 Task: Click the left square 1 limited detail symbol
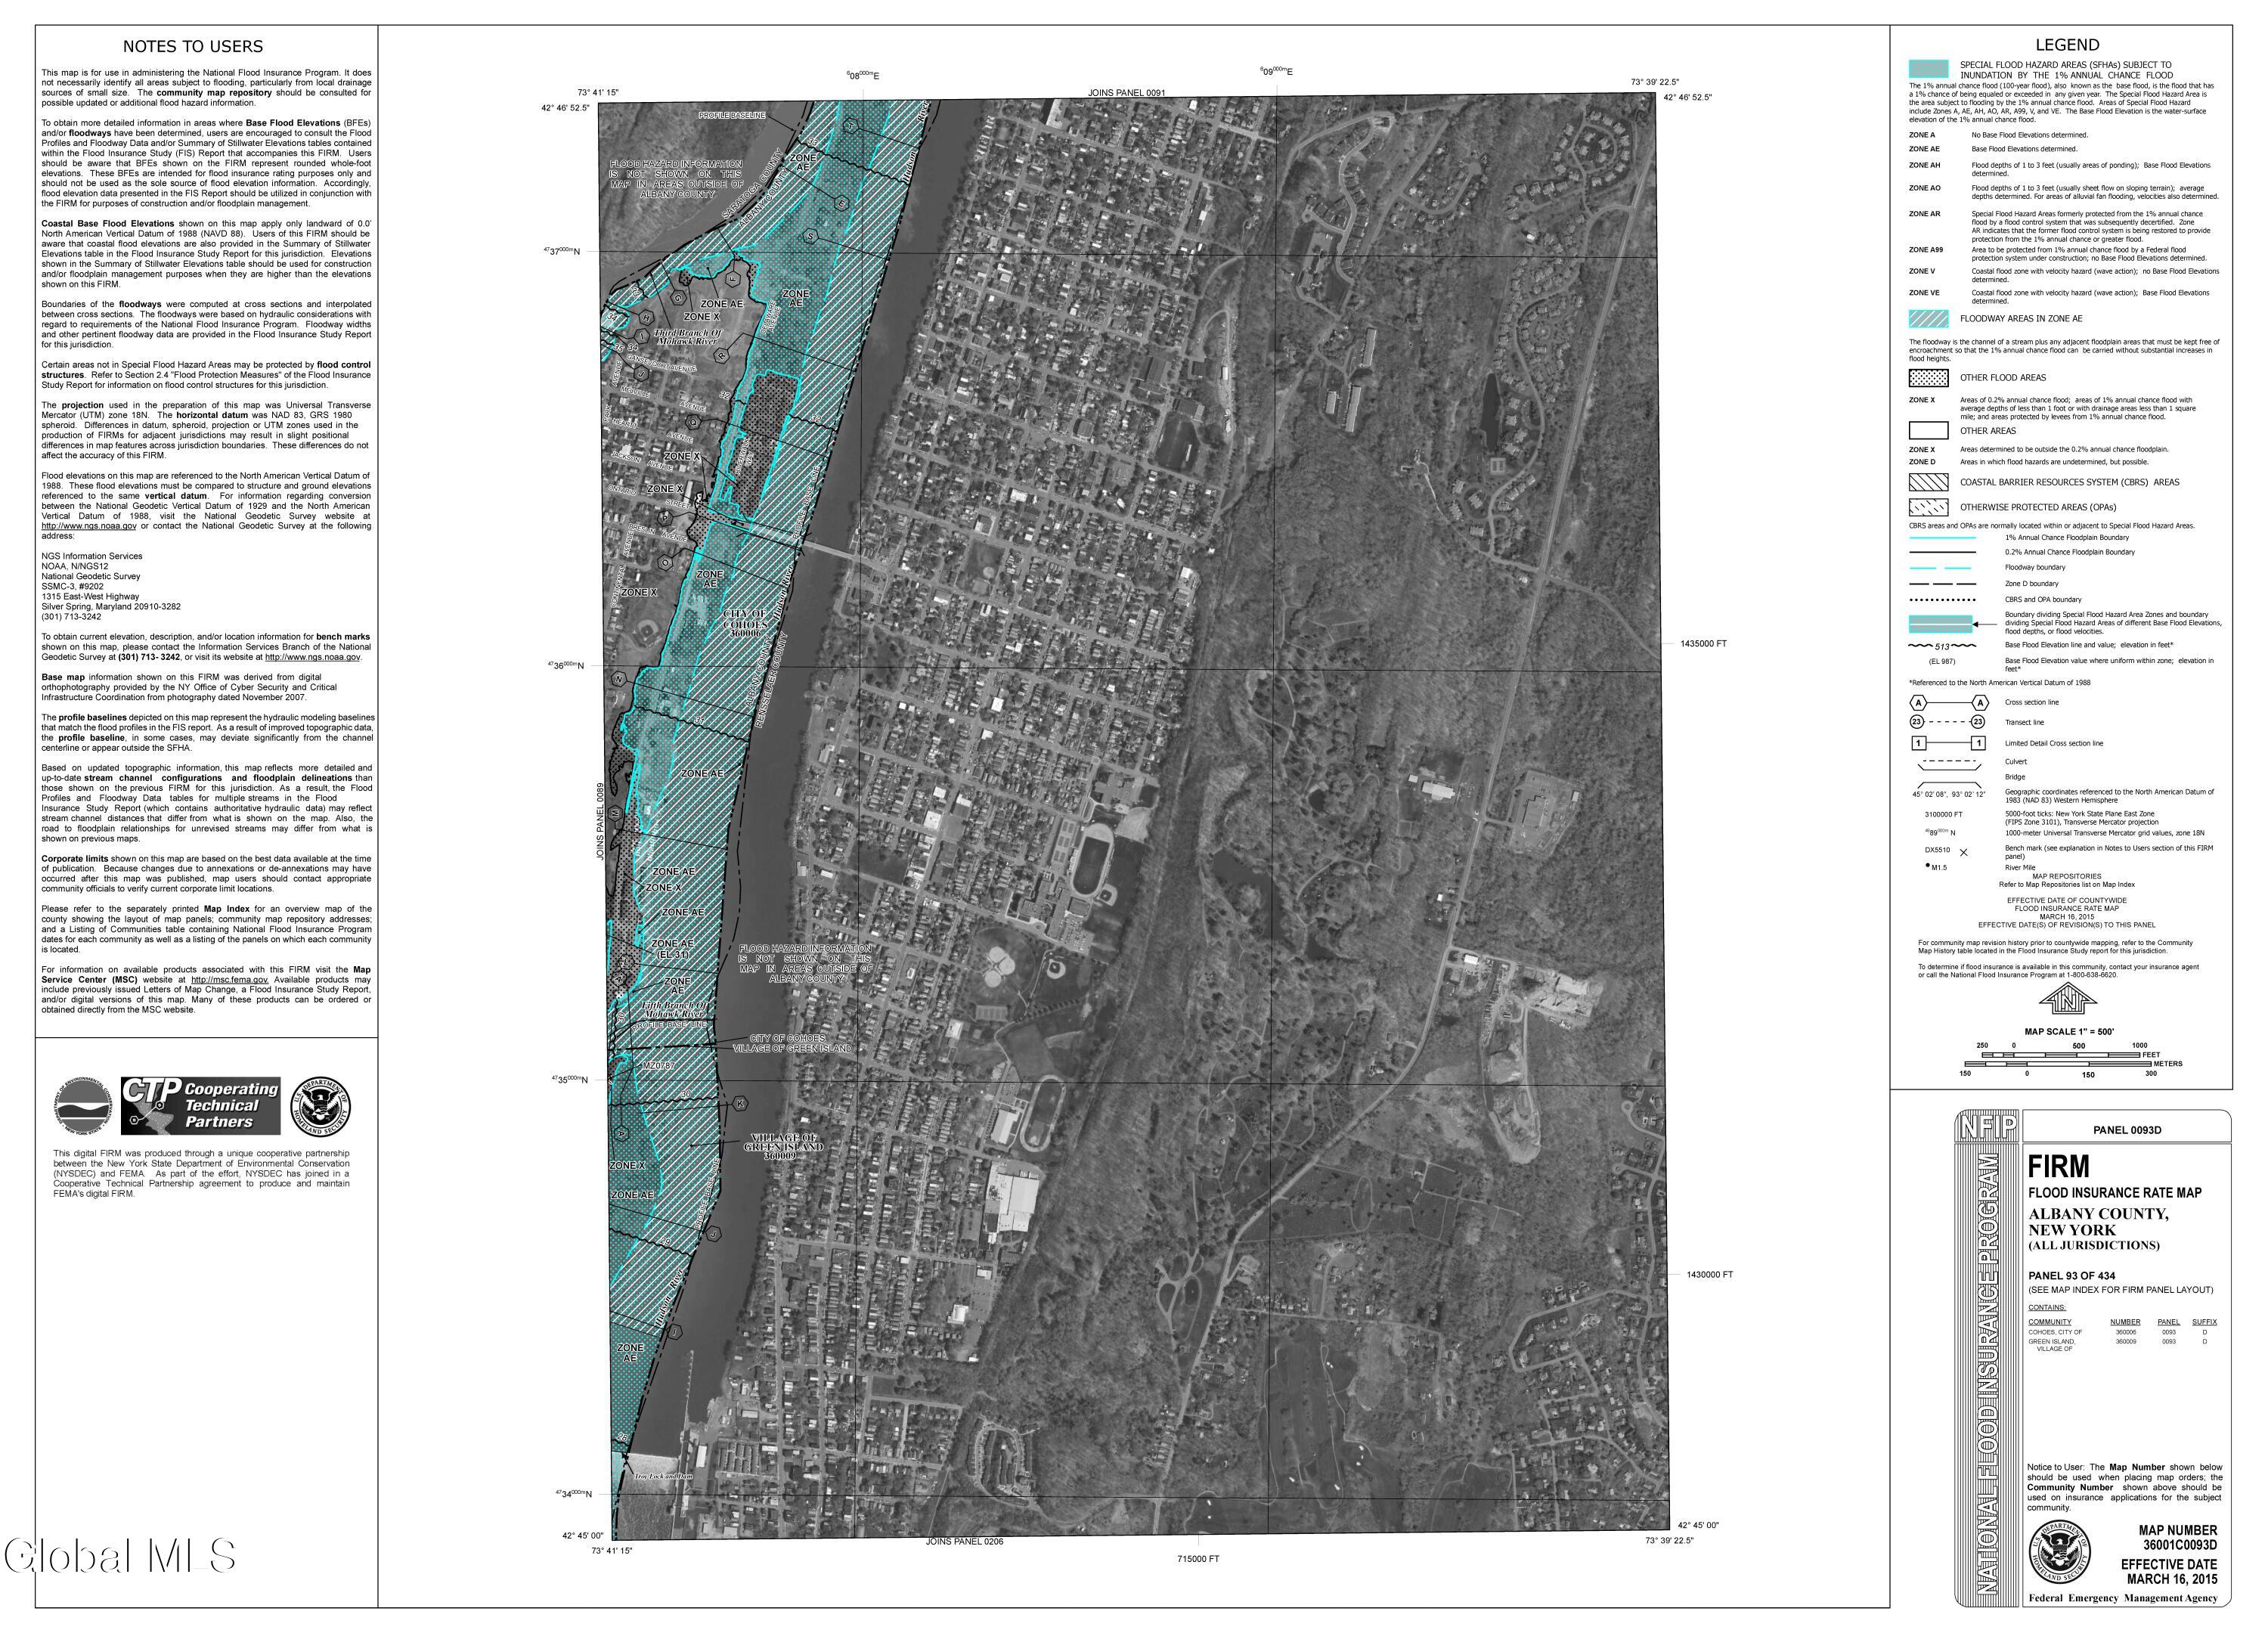point(1918,743)
